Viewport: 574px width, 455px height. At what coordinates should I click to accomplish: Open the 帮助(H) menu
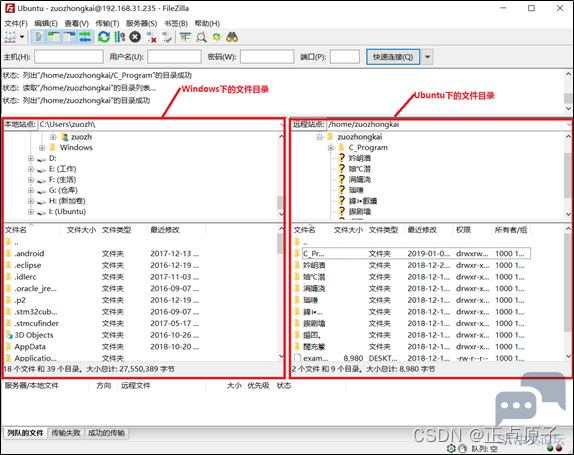click(207, 24)
